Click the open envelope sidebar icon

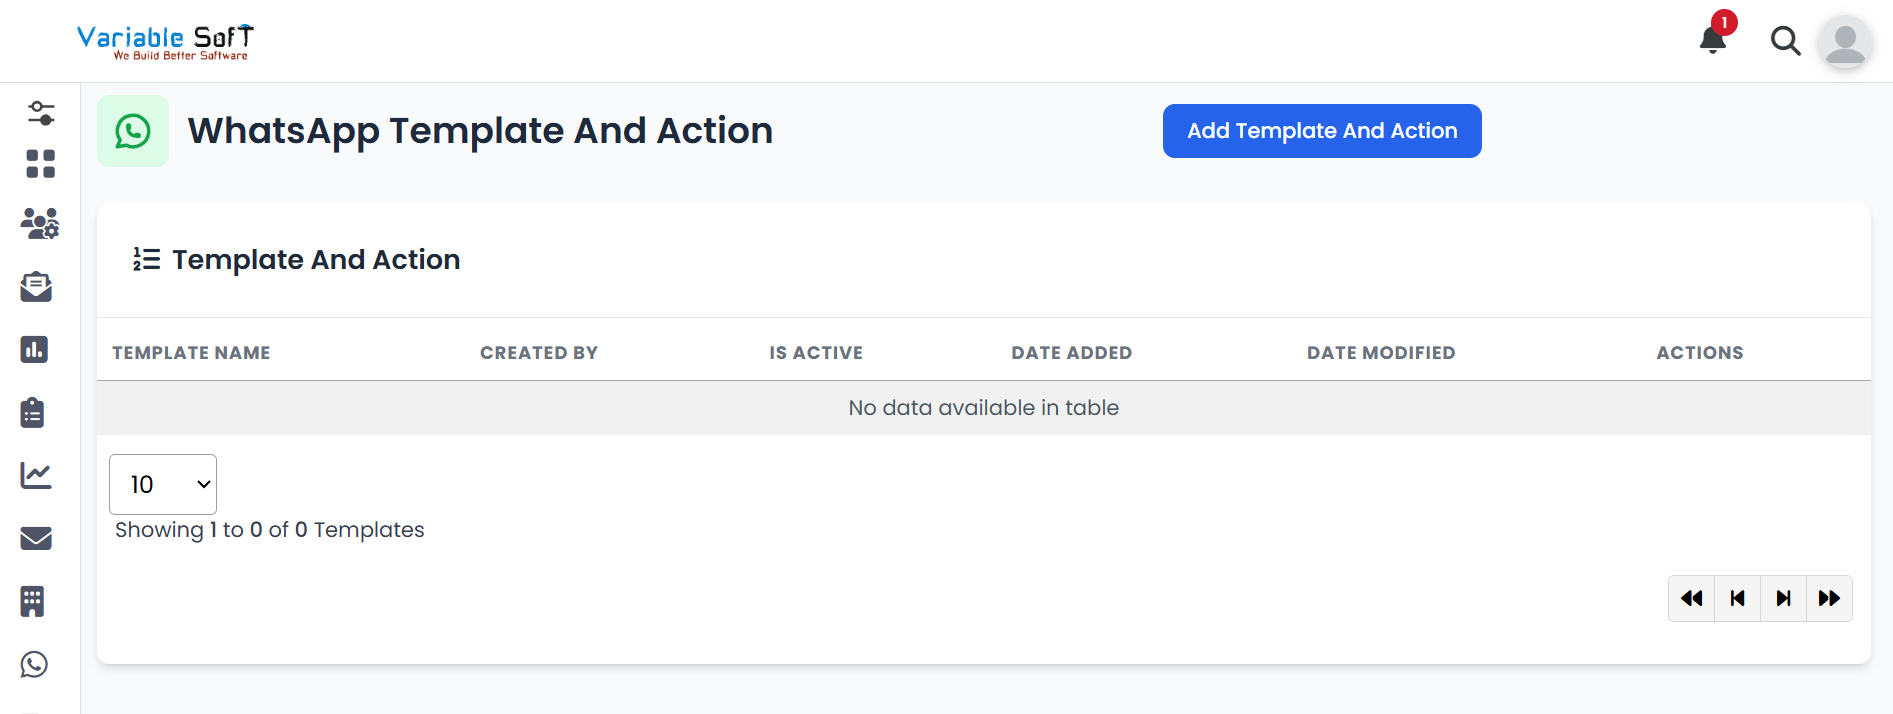(x=36, y=287)
